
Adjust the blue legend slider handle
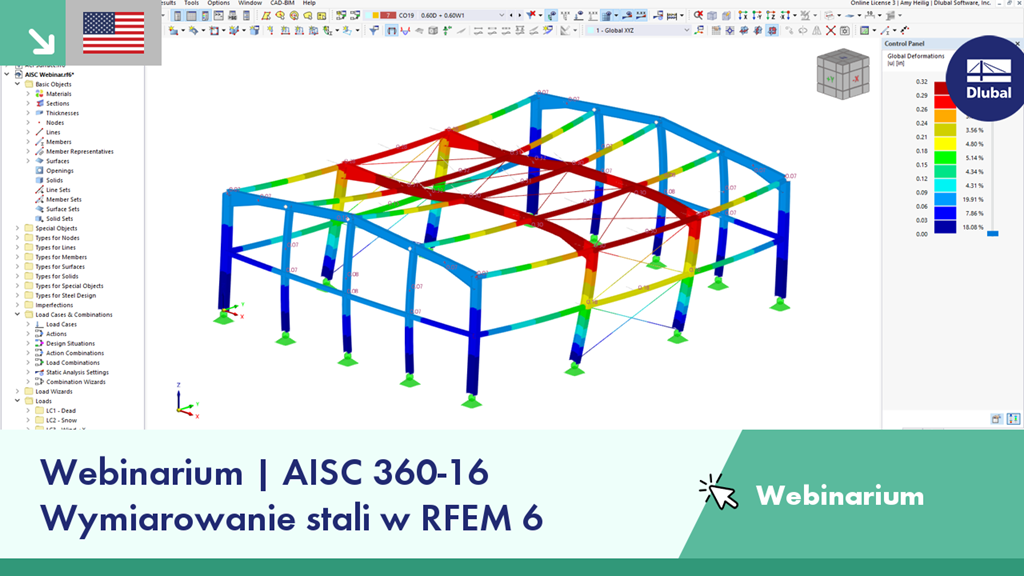[x=993, y=233]
